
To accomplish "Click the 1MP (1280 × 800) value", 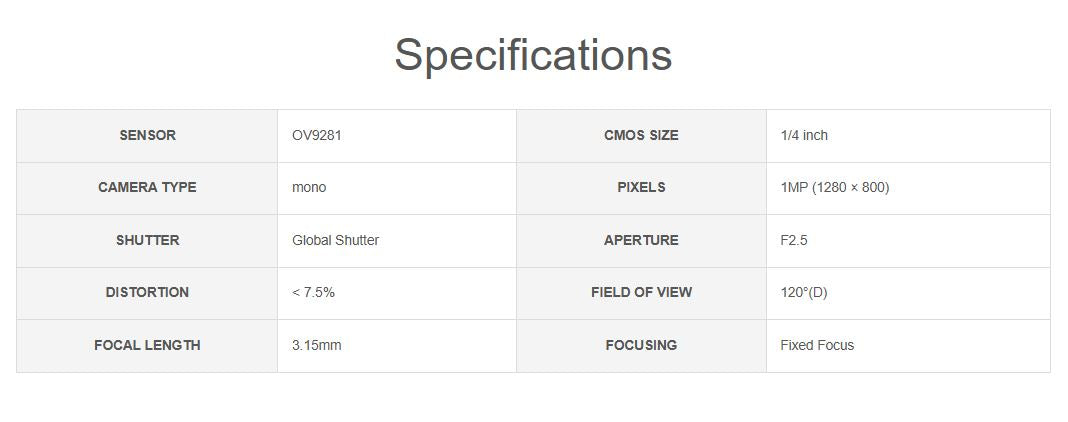I will click(835, 187).
